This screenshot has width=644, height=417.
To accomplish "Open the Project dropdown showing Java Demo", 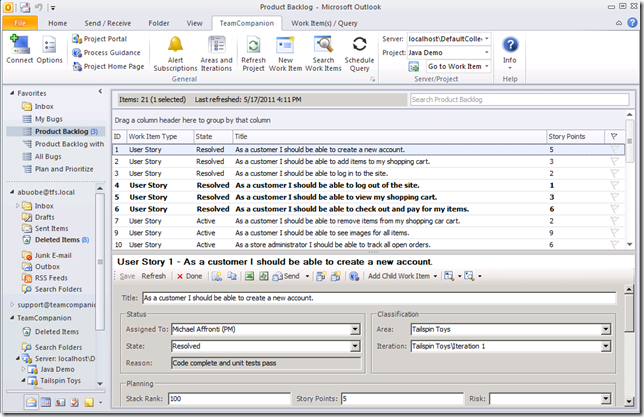I will [487, 53].
